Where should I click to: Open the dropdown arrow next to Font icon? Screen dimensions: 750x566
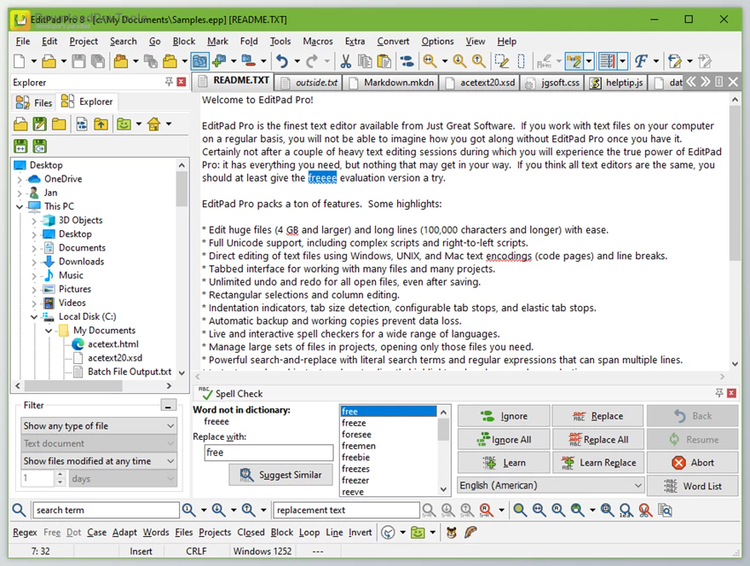(x=656, y=61)
